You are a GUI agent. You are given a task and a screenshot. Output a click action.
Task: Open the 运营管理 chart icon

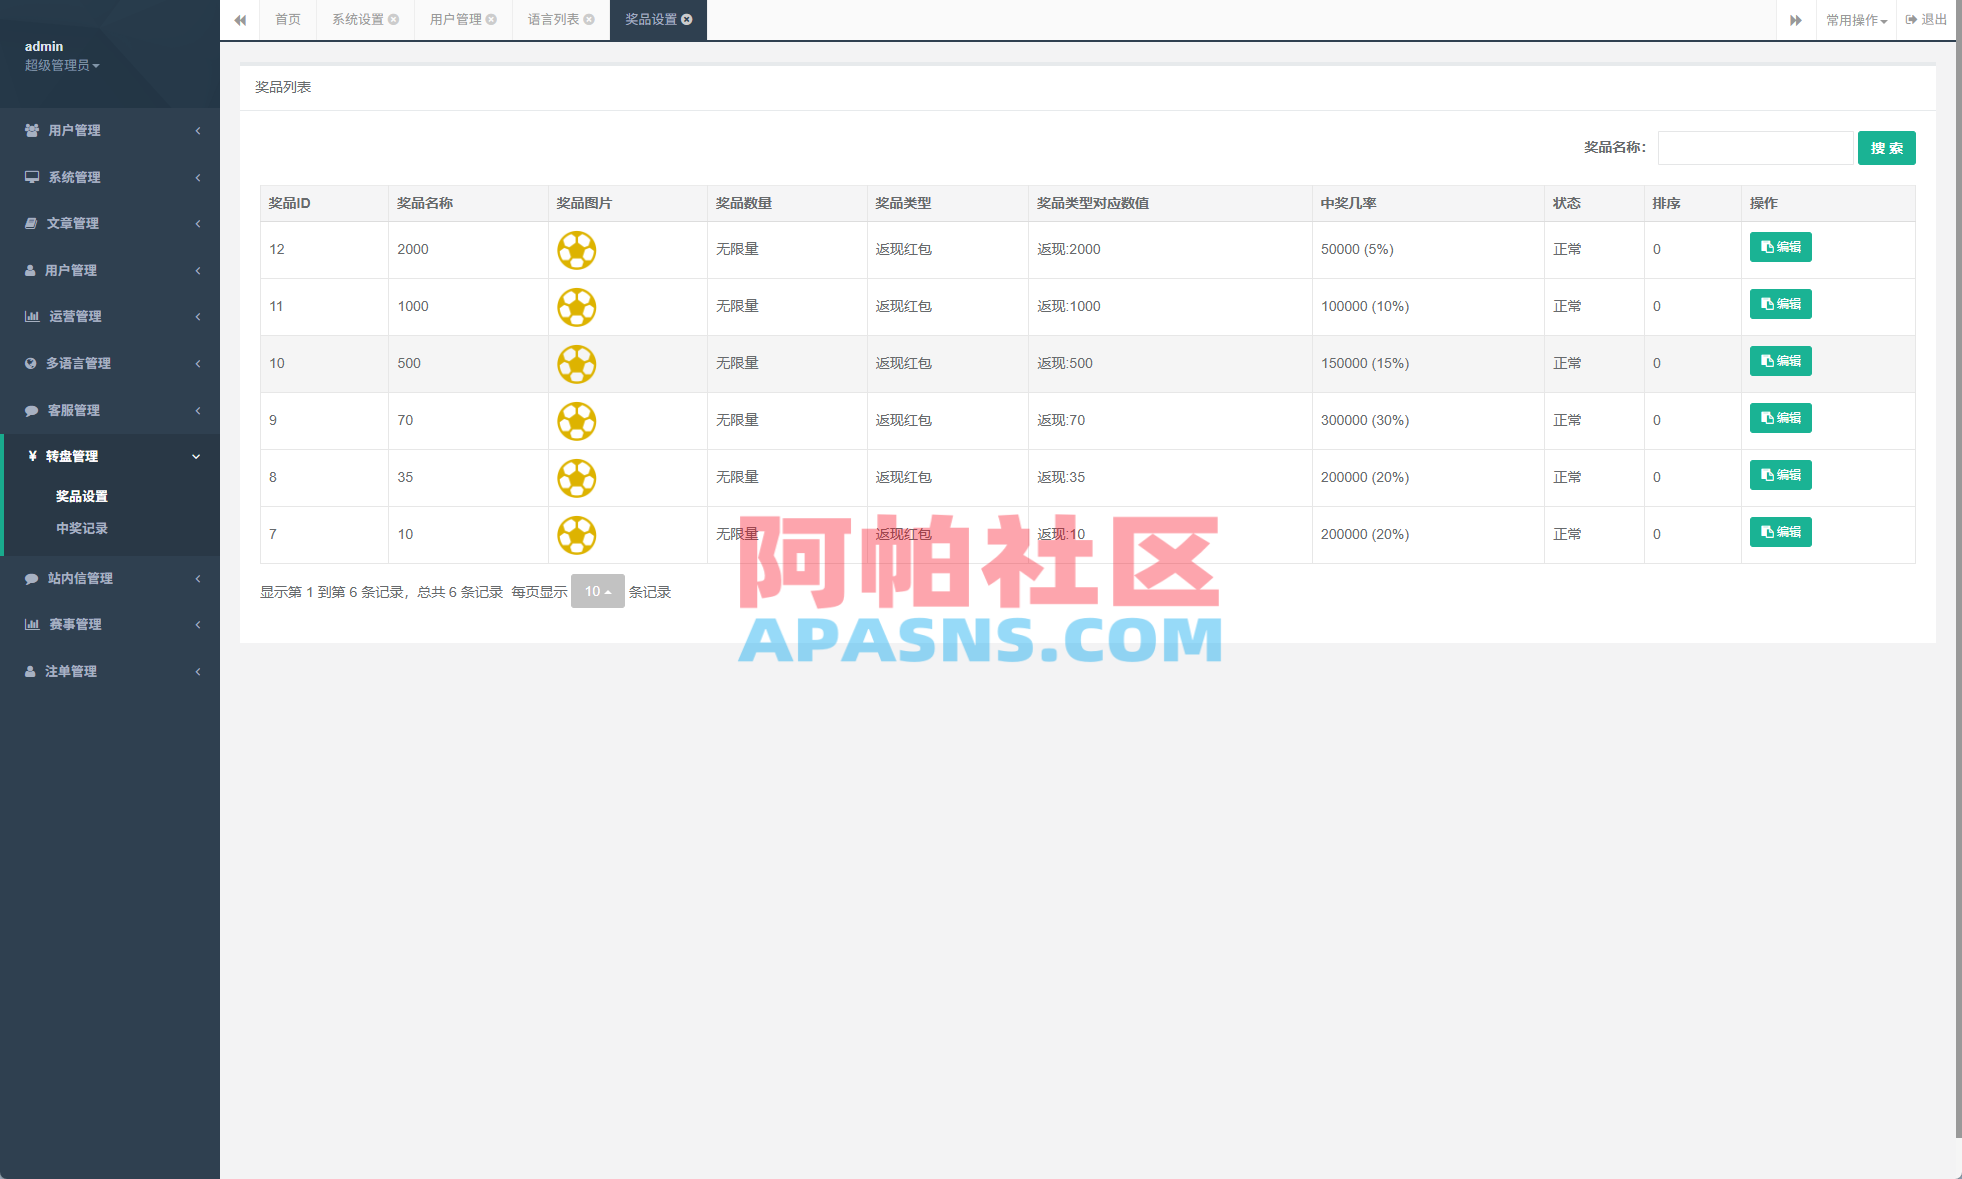(30, 316)
